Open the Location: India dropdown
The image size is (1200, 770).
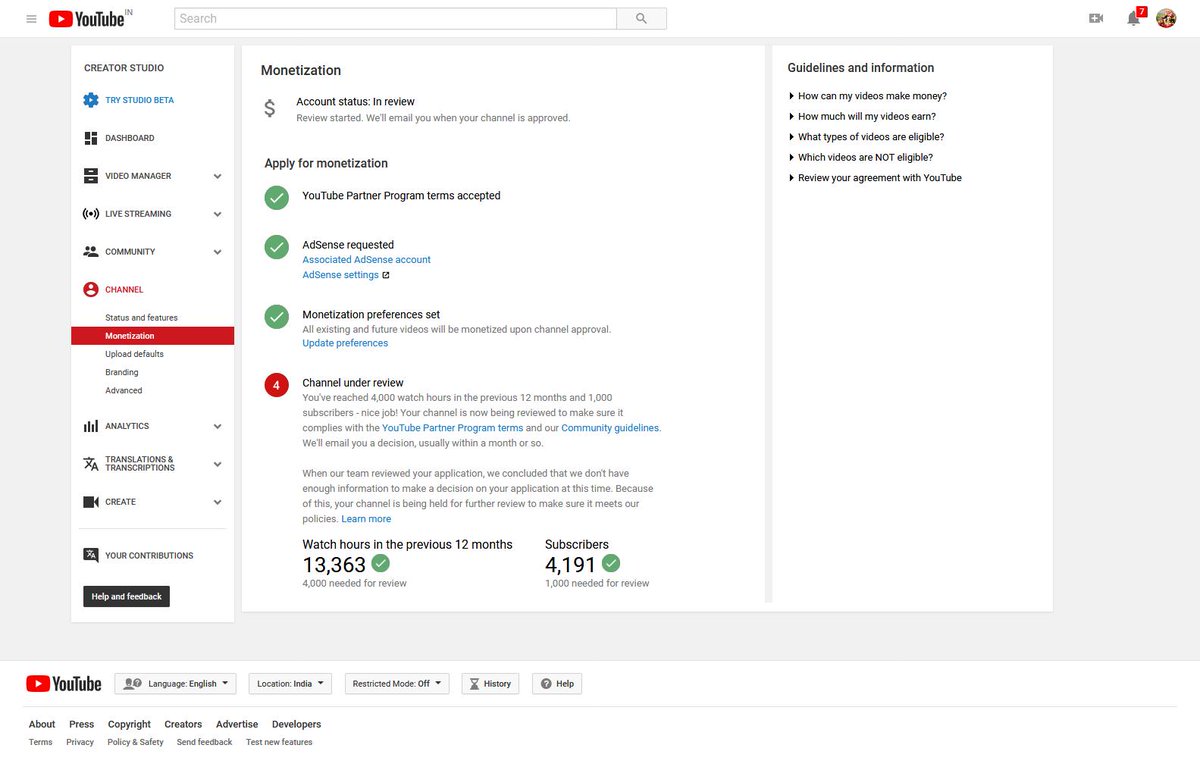pyautogui.click(x=291, y=684)
